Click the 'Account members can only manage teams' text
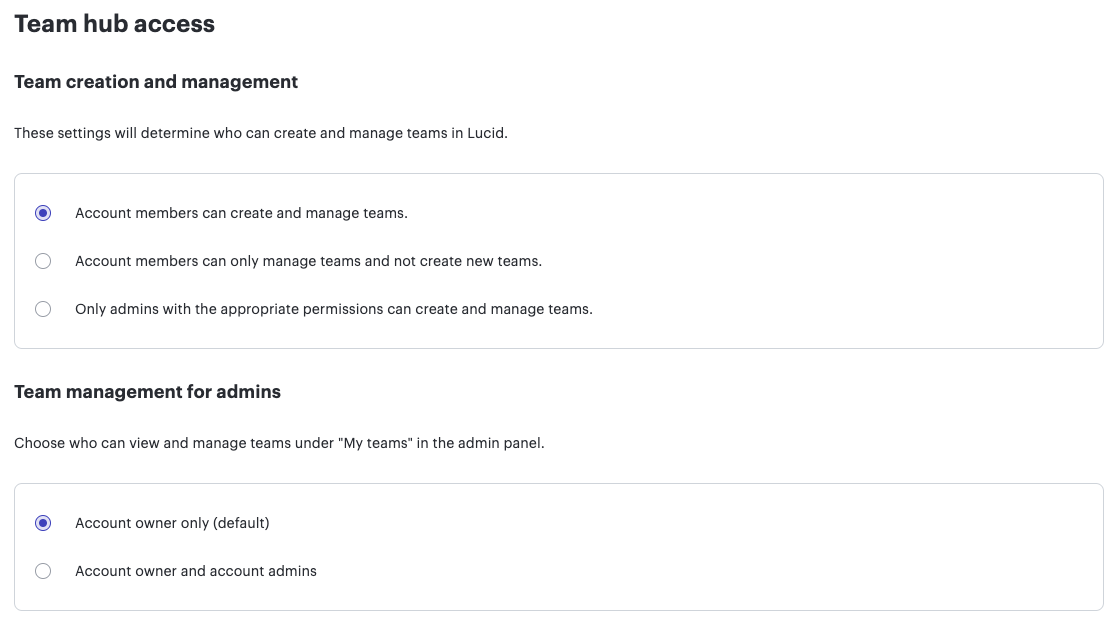Image resolution: width=1118 pixels, height=640 pixels. 307,261
